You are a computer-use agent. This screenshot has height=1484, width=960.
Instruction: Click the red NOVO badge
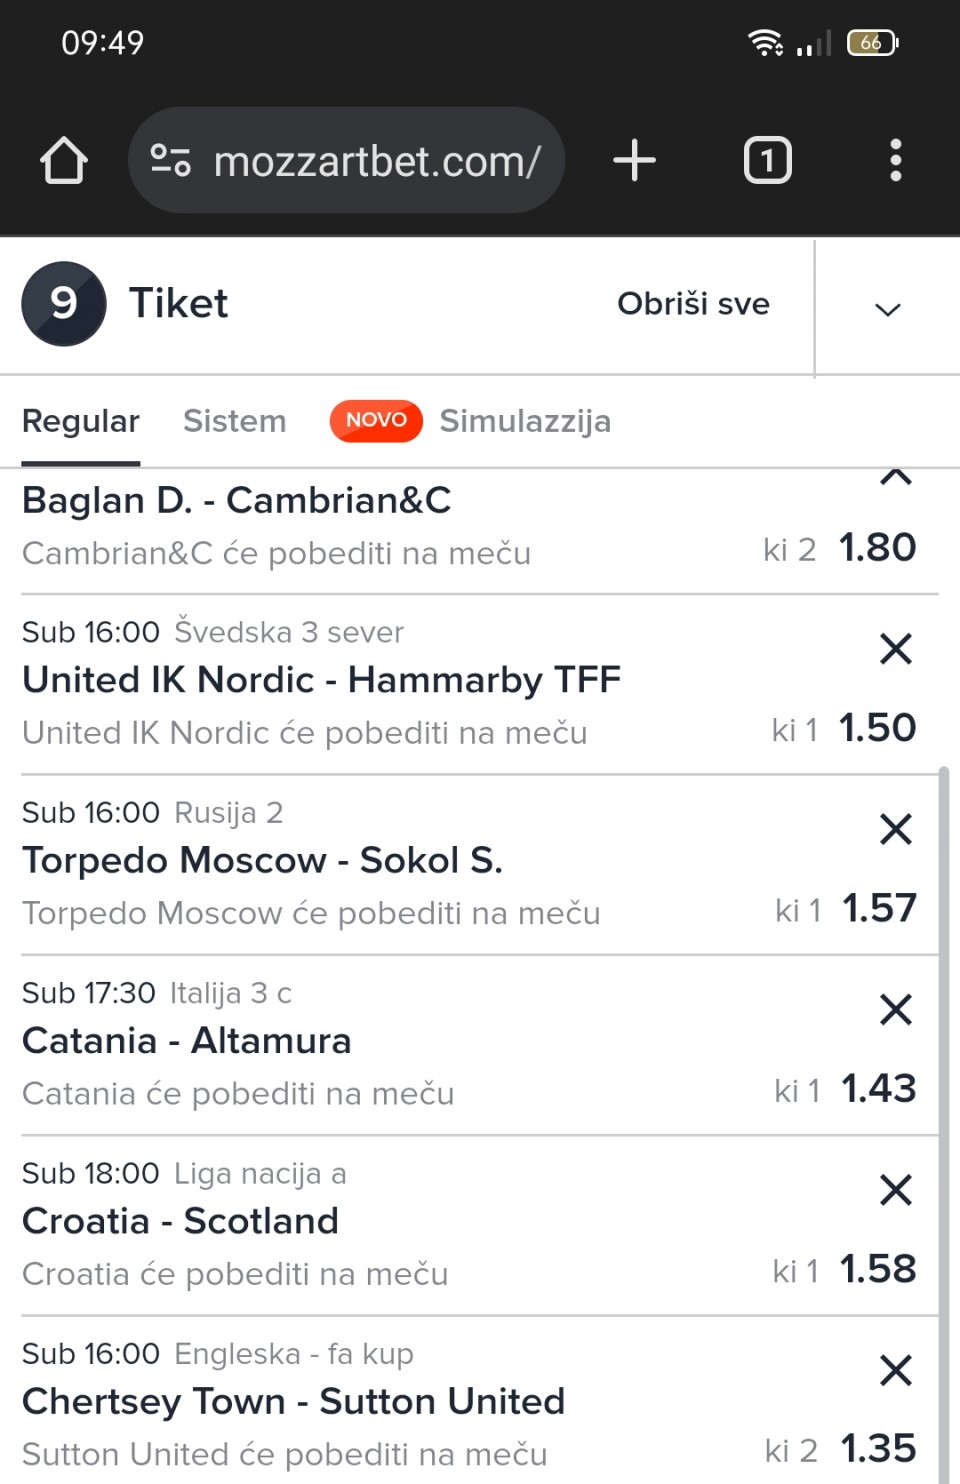(x=376, y=421)
